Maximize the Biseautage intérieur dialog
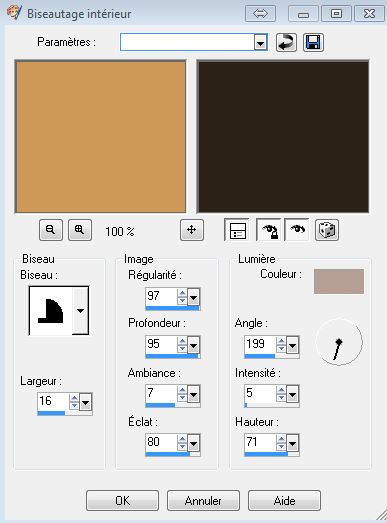 click(x=336, y=14)
